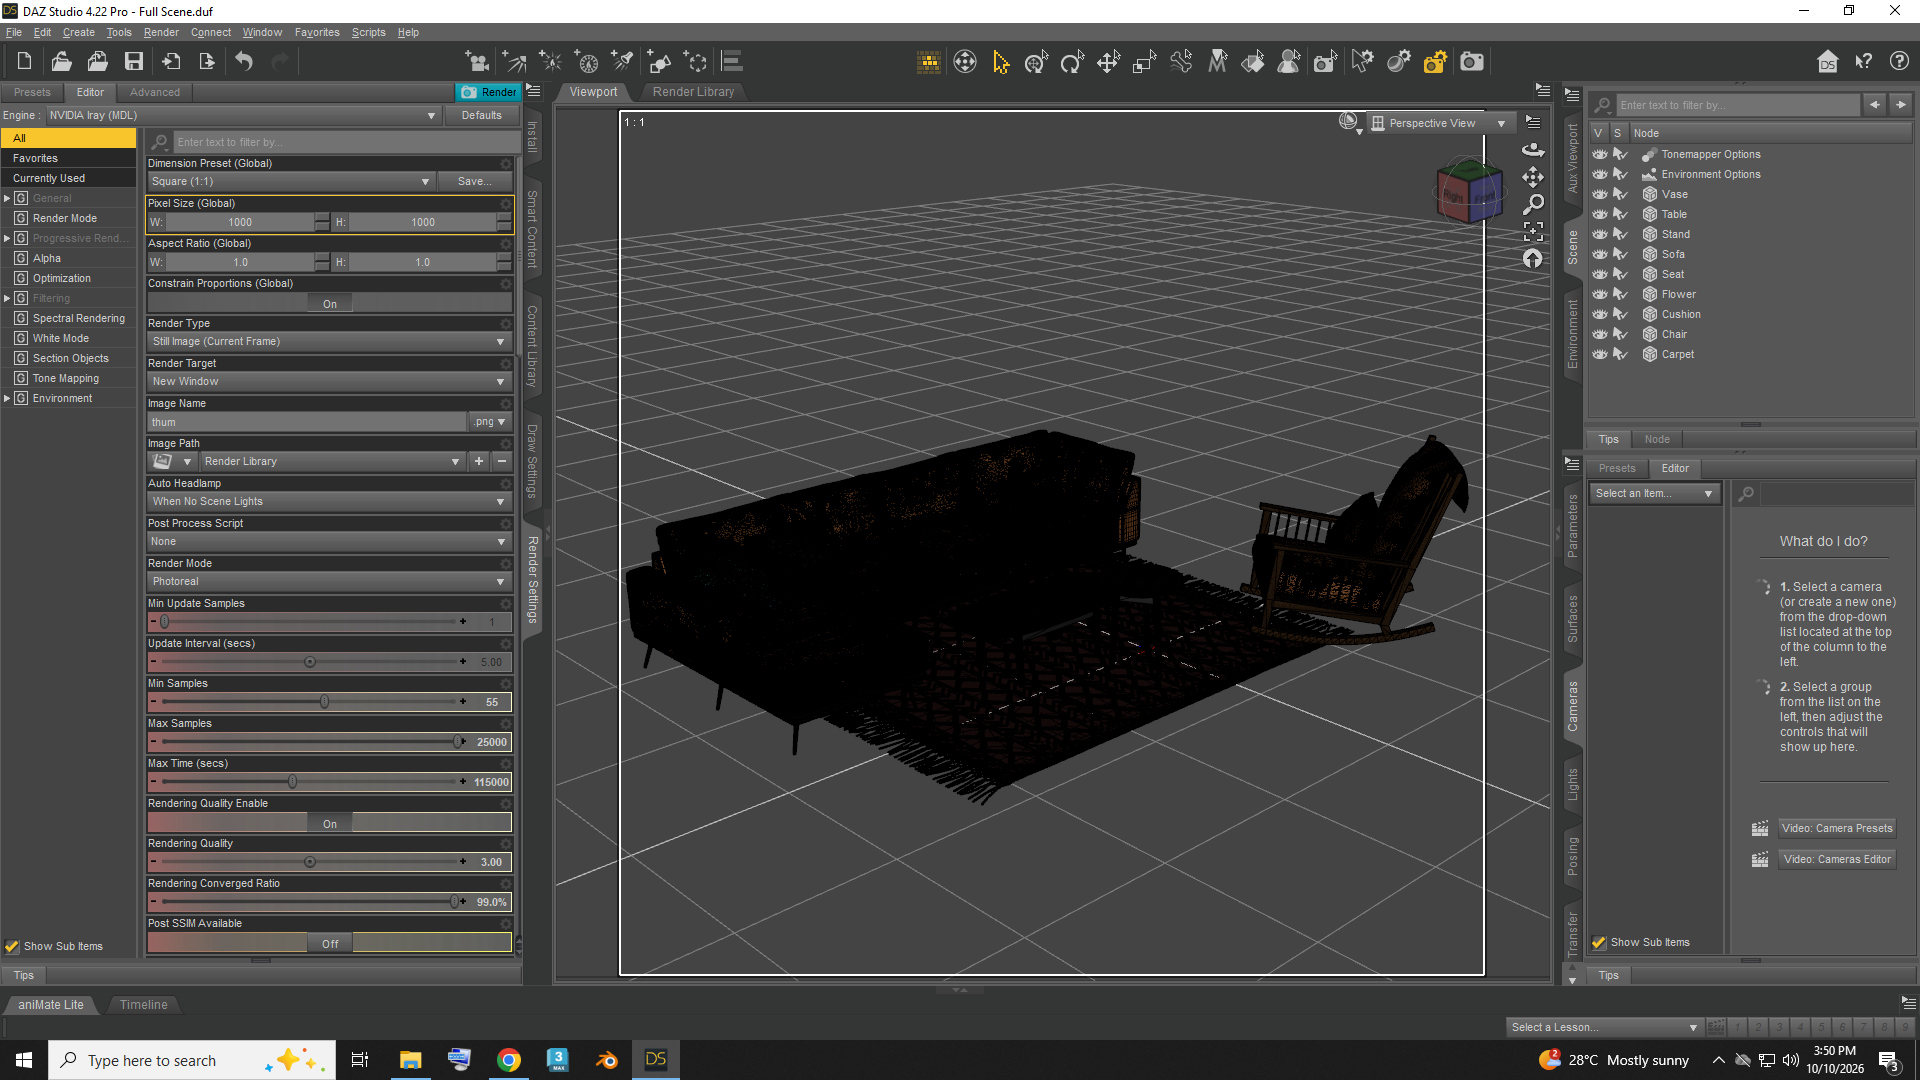Click the viewport pan arrows icon
This screenshot has height=1080, width=1920.
(x=1533, y=177)
